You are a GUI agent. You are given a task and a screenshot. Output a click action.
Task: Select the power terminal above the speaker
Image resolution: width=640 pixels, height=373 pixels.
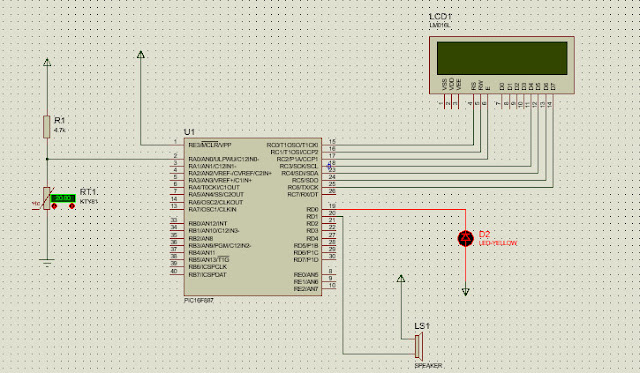(x=401, y=278)
